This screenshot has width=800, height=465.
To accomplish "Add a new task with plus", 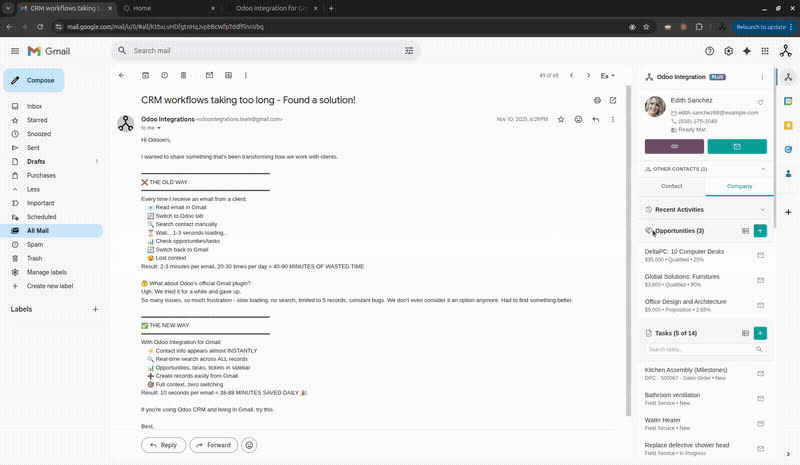I will click(760, 333).
